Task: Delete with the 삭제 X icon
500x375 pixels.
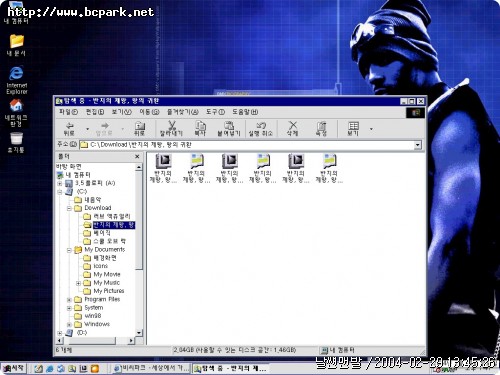Action: 292,129
